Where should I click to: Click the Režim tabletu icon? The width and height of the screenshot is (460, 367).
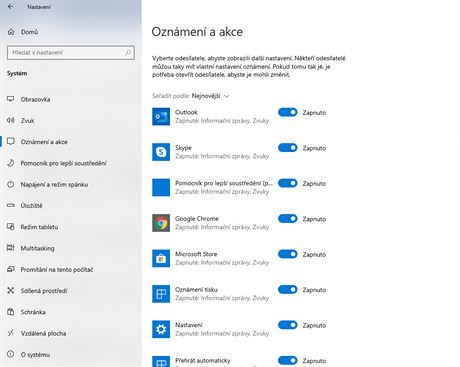pos(11,227)
